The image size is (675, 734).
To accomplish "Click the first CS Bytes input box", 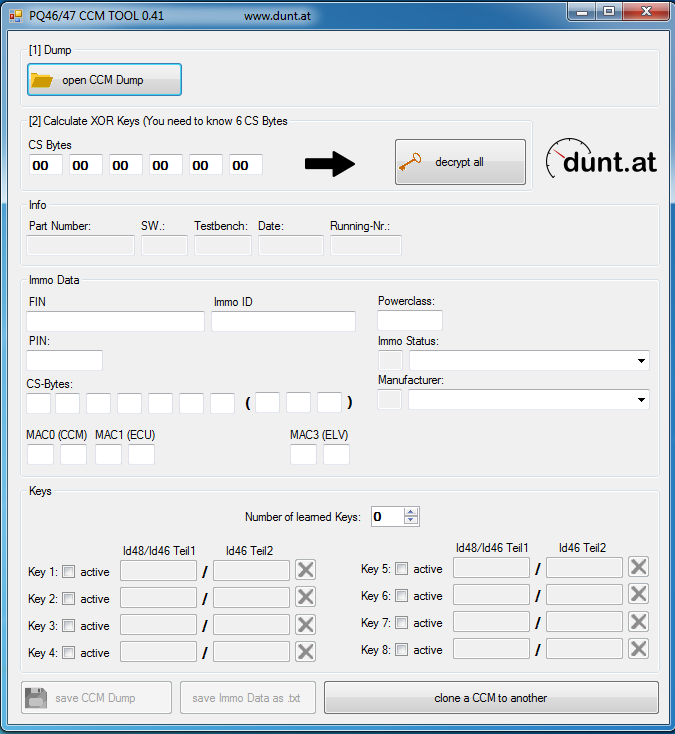I will click(47, 166).
